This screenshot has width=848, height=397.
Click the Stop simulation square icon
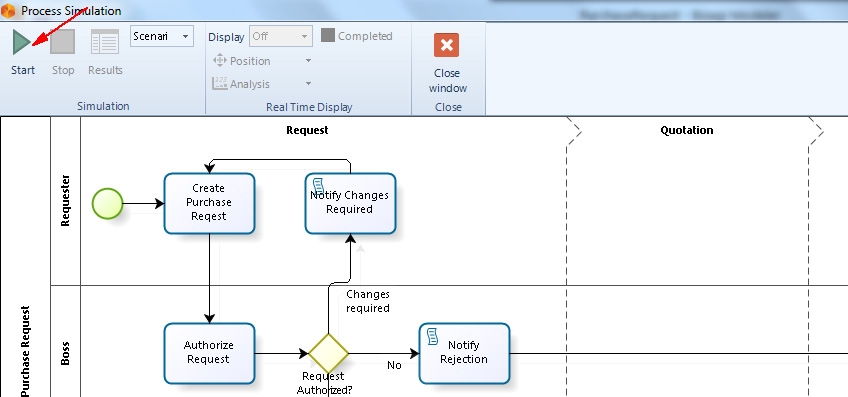point(63,42)
